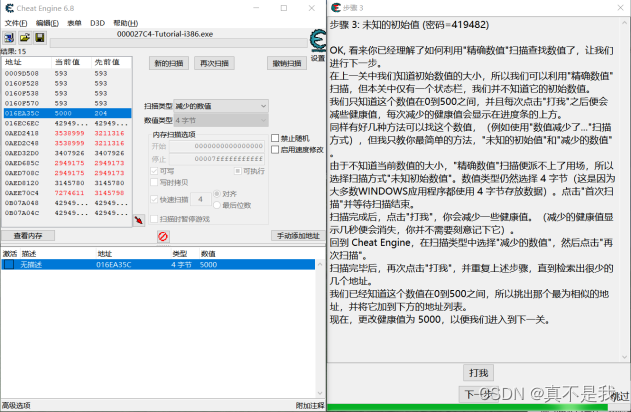Select result row 0AED32D0
631x412 pixels.
tap(67, 153)
